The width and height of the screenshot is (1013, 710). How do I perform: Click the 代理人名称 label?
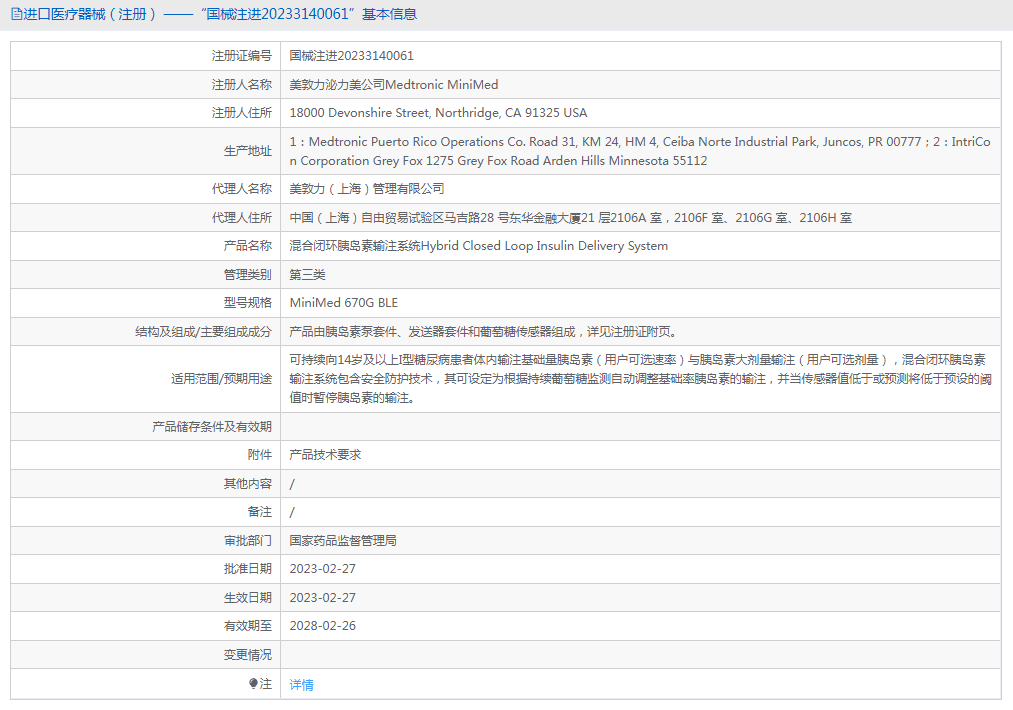coord(242,189)
